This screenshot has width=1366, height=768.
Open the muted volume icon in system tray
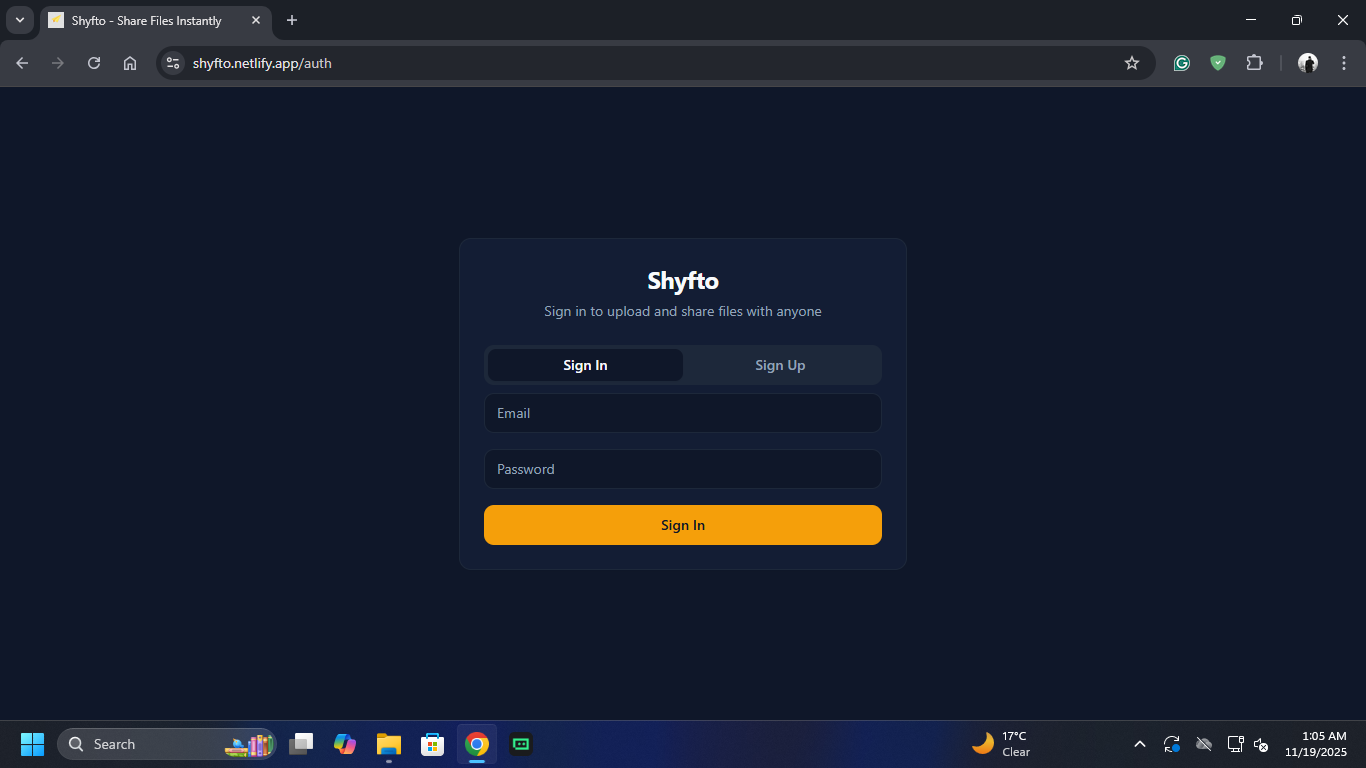click(1261, 744)
